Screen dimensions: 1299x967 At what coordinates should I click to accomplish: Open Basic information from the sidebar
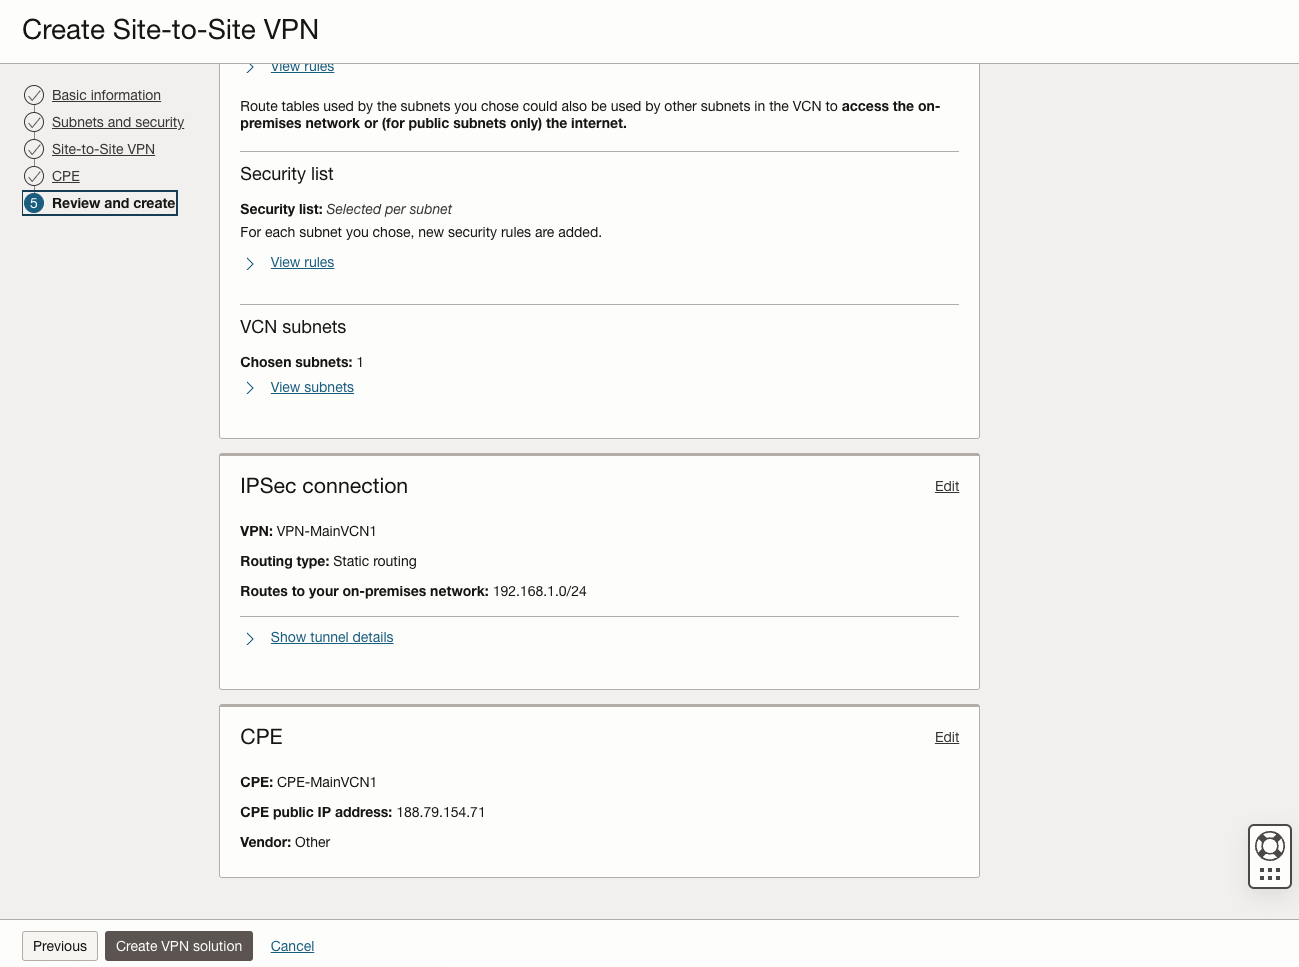click(x=106, y=95)
